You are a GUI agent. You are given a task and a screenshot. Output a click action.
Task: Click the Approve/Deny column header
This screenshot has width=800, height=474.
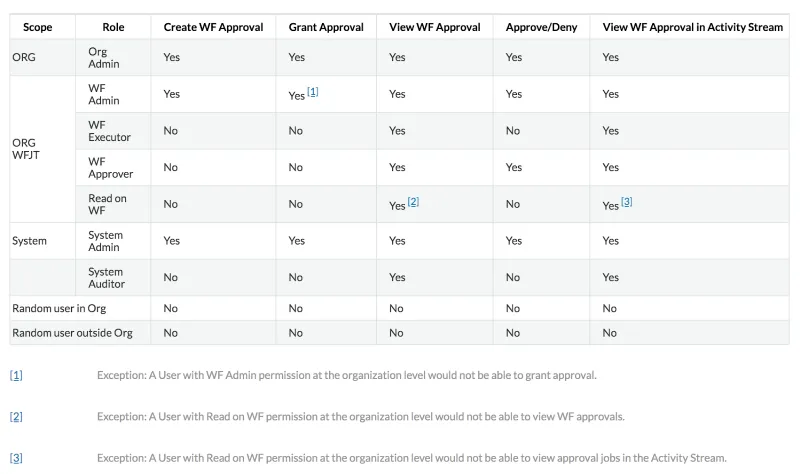click(x=541, y=27)
